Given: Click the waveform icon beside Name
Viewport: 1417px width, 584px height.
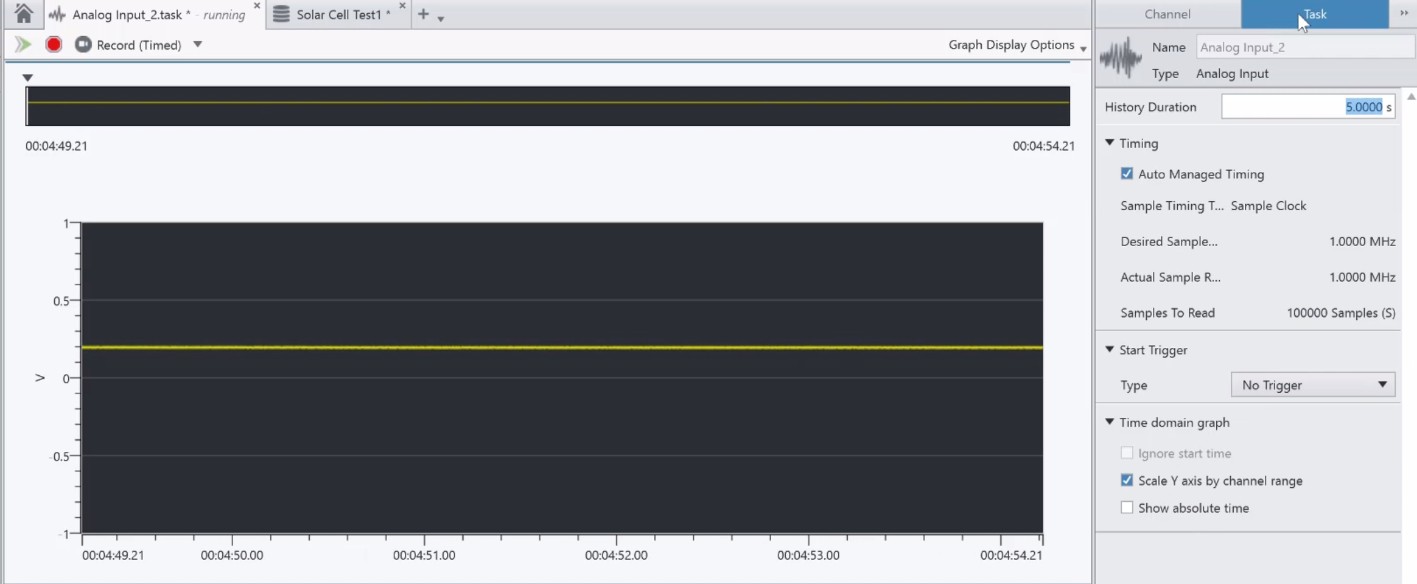Looking at the screenshot, I should pyautogui.click(x=1120, y=59).
